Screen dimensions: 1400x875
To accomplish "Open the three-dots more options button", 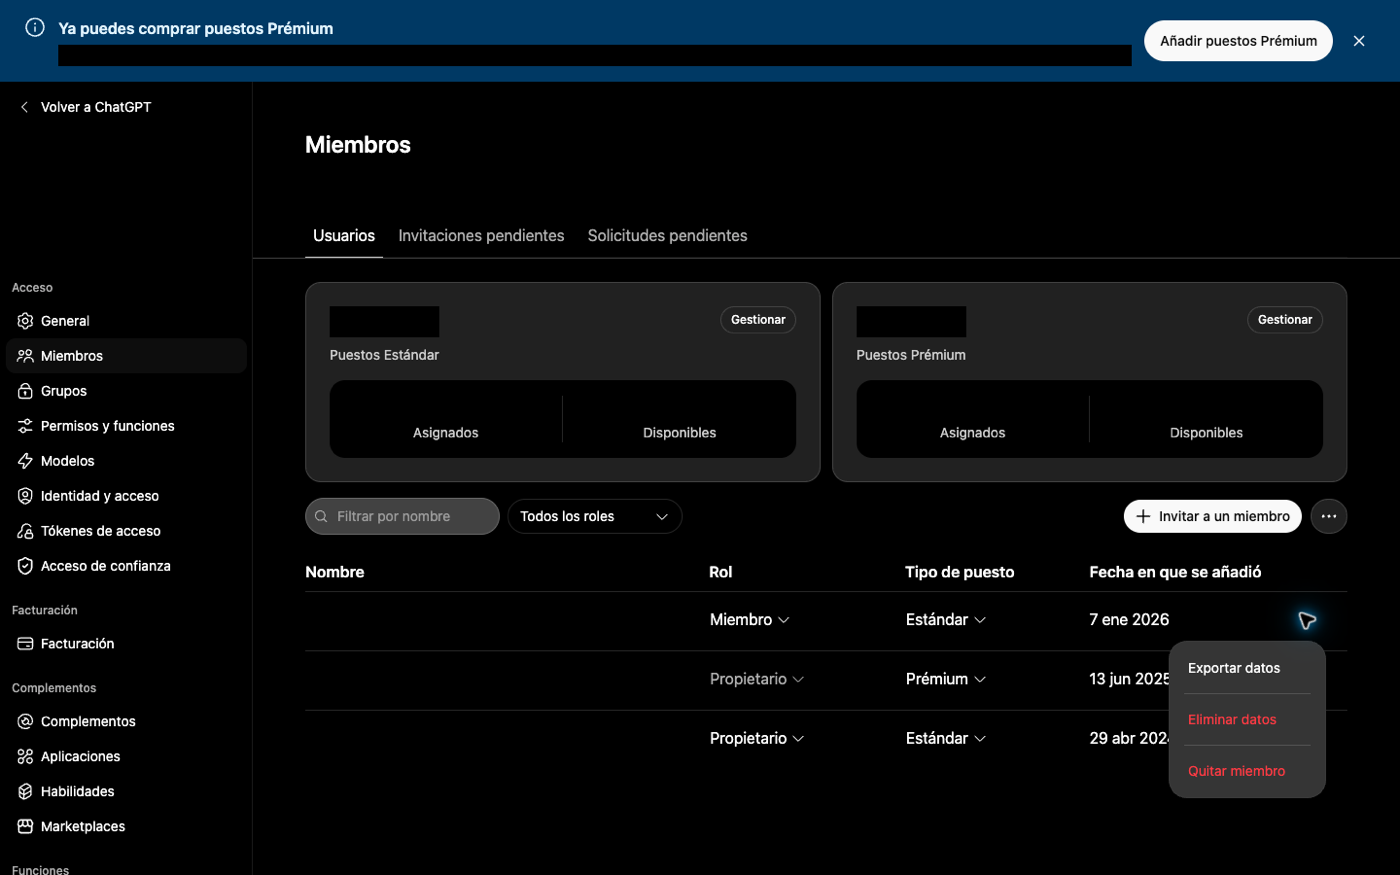I will [1329, 516].
